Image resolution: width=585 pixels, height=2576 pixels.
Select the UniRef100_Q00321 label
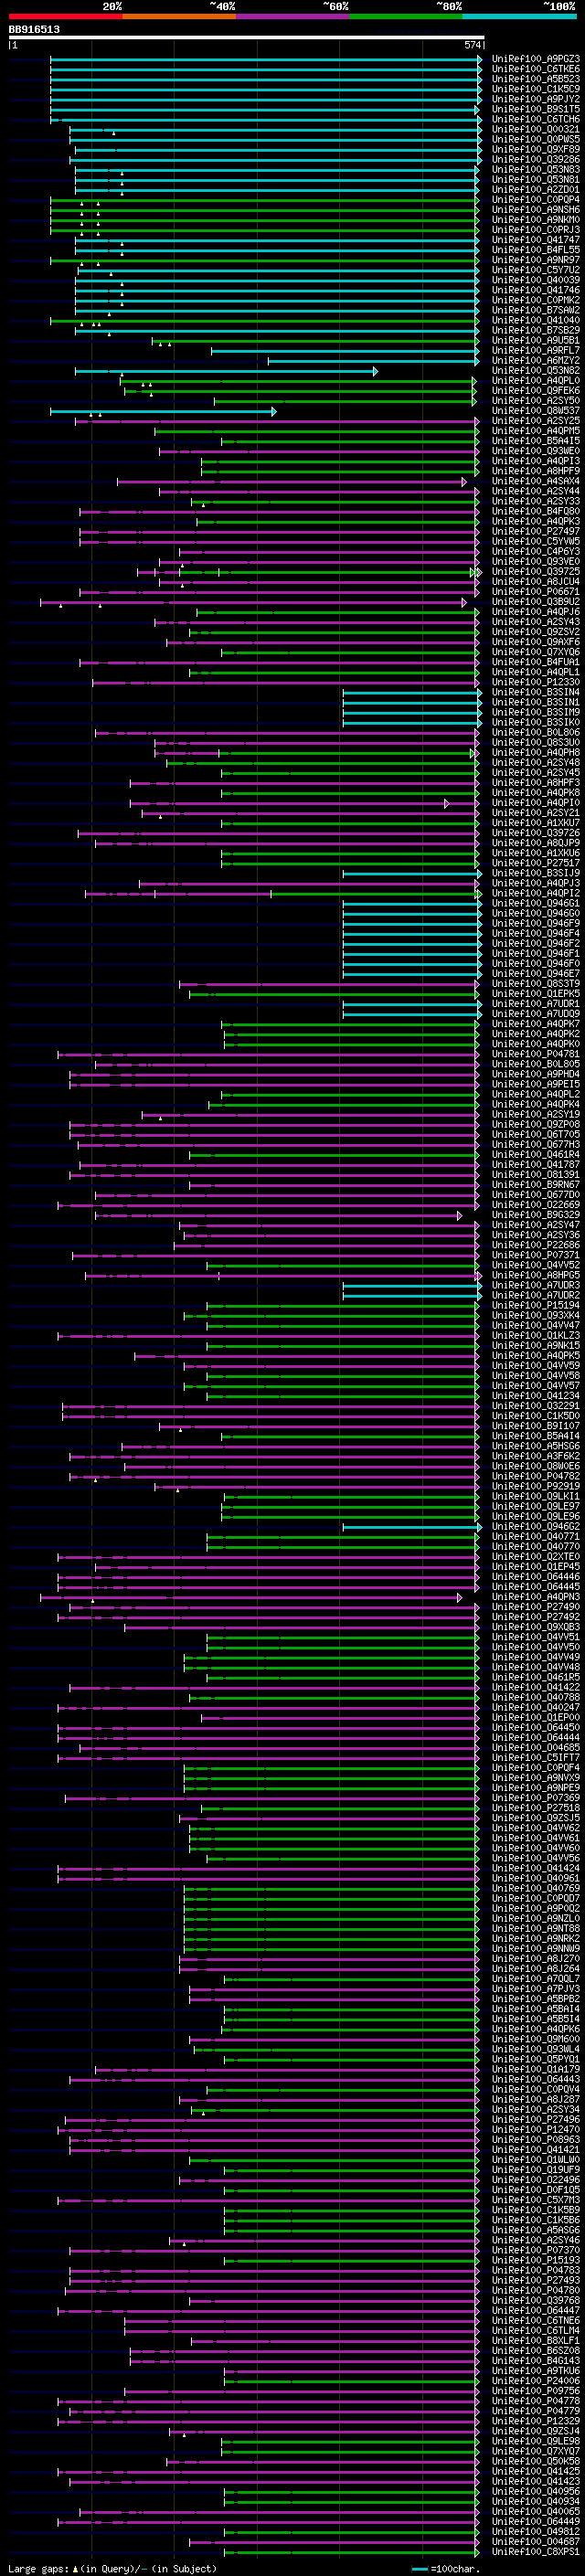point(535,129)
